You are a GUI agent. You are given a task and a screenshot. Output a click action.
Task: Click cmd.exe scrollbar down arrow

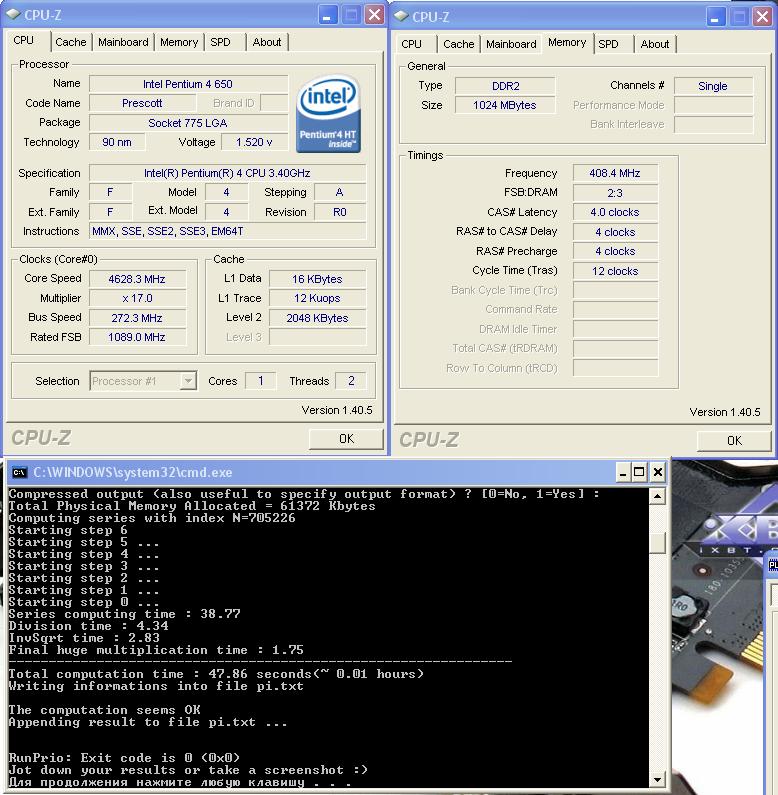pos(657,780)
